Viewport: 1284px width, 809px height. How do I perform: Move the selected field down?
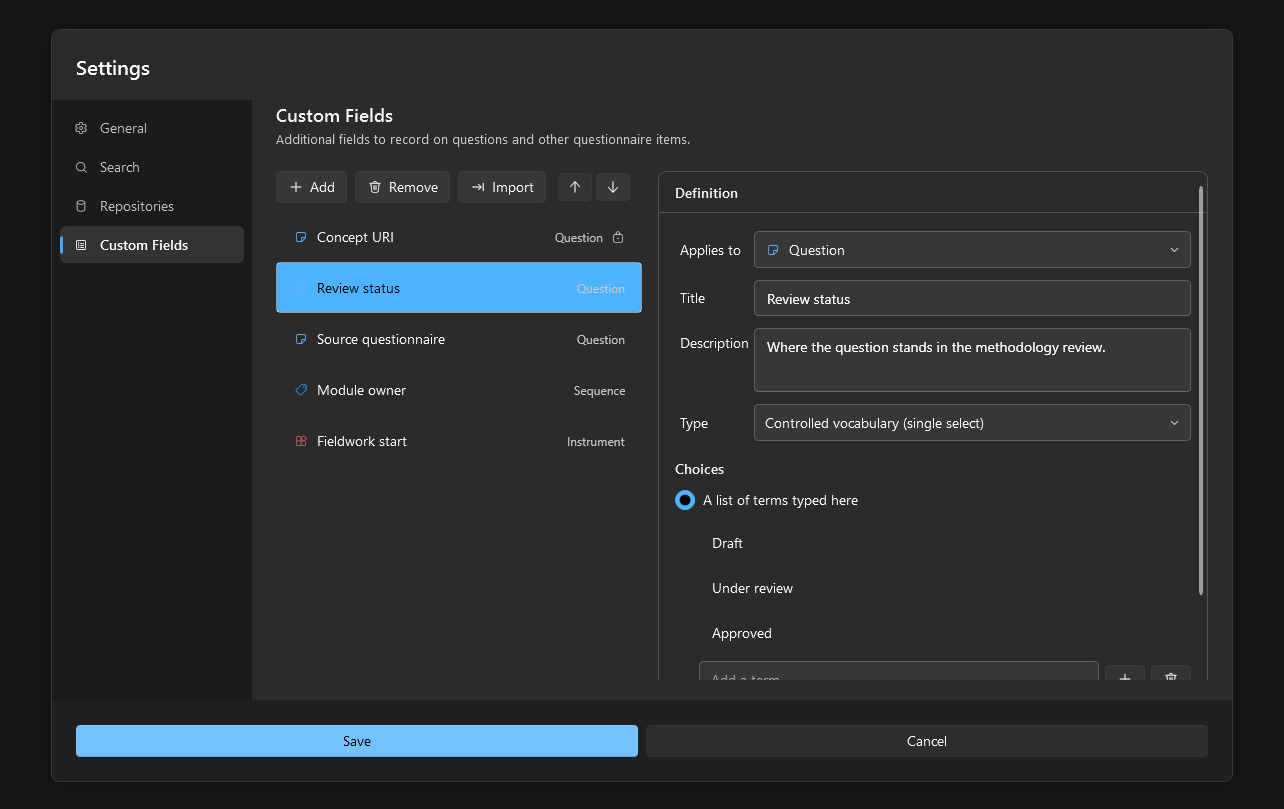coord(613,187)
